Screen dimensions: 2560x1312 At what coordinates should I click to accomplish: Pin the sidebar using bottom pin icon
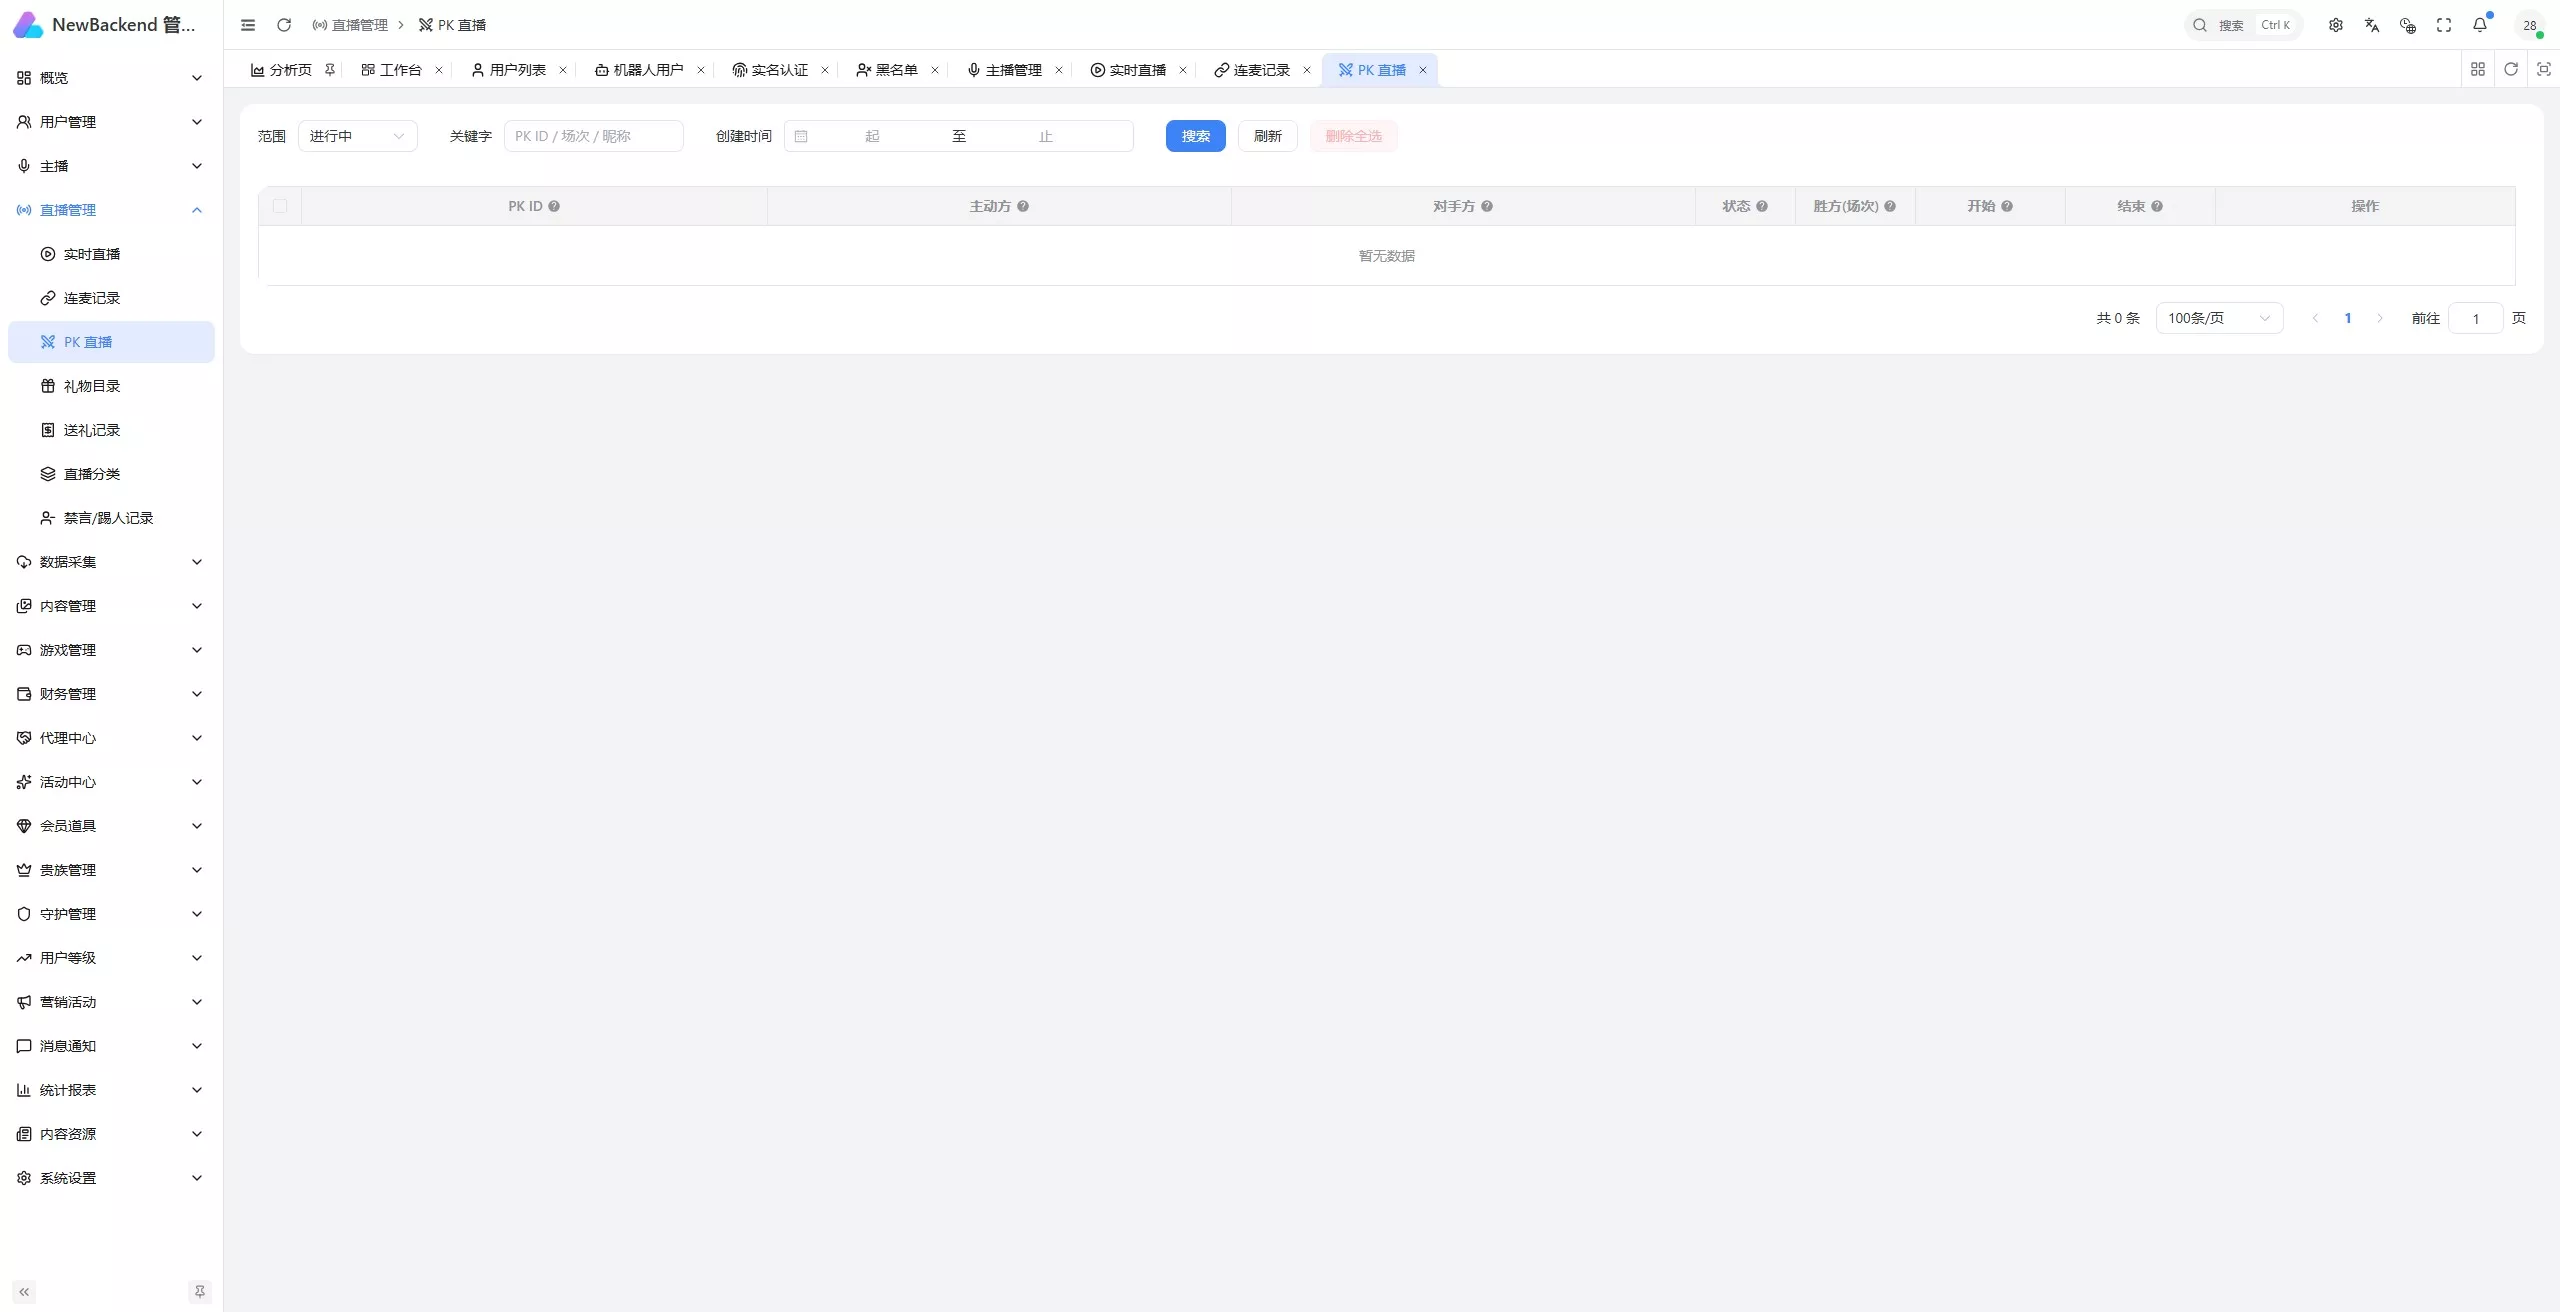pyautogui.click(x=200, y=1292)
